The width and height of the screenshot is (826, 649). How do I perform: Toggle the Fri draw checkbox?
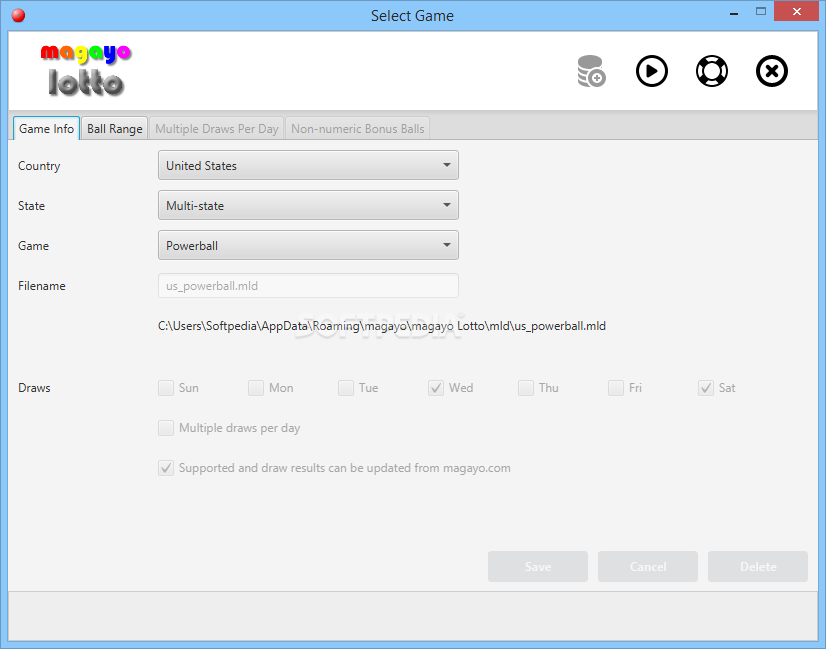pyautogui.click(x=616, y=388)
